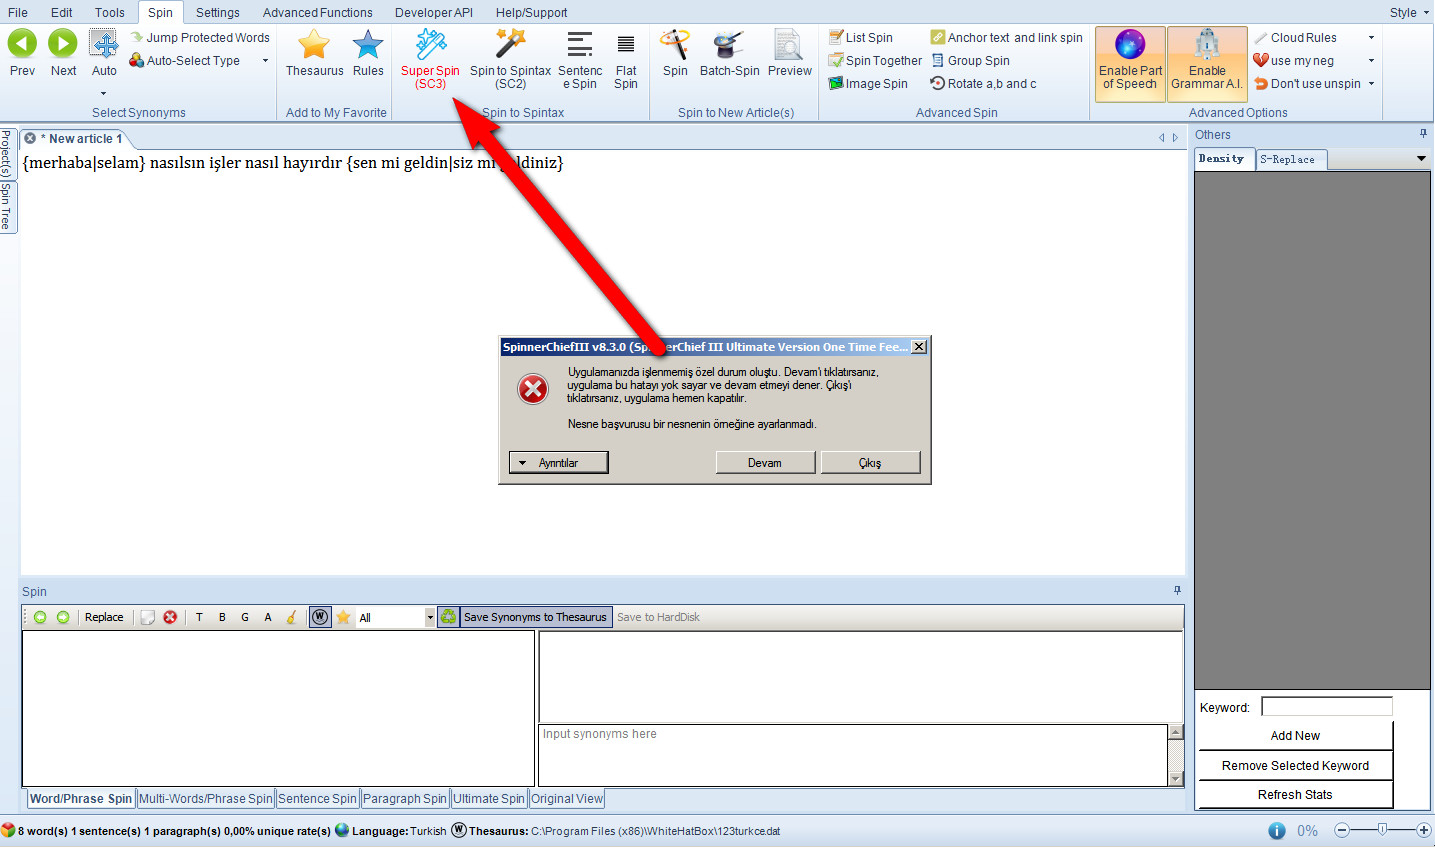
Task: Toggle the W word-mode button in Spin toolbar
Action: click(320, 617)
